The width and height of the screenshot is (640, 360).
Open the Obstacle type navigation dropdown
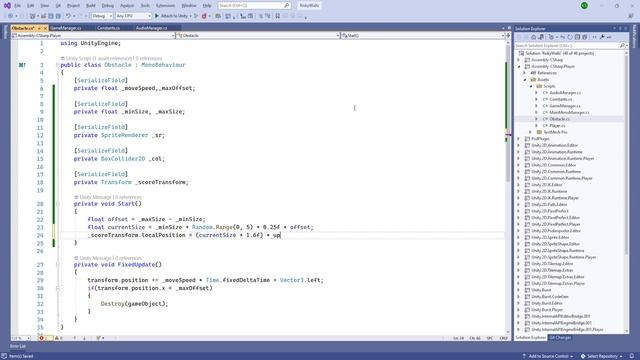[x=258, y=36]
